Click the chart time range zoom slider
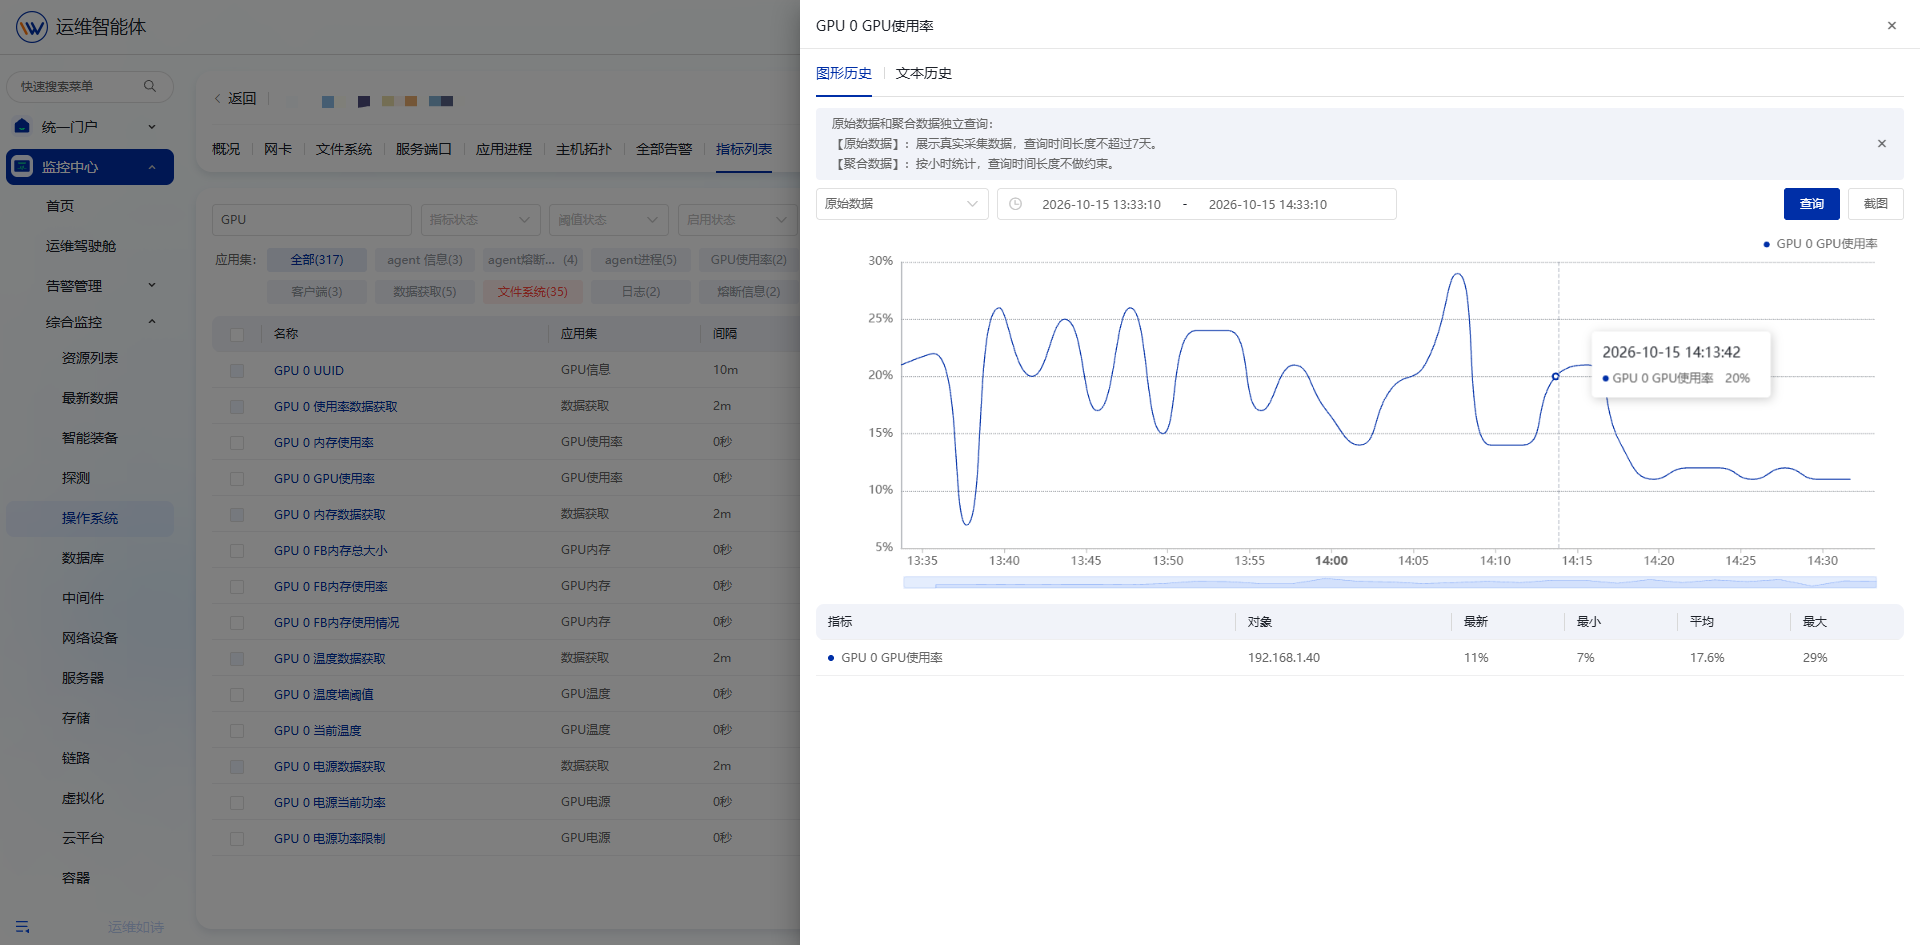This screenshot has height=945, width=1920. (1390, 582)
